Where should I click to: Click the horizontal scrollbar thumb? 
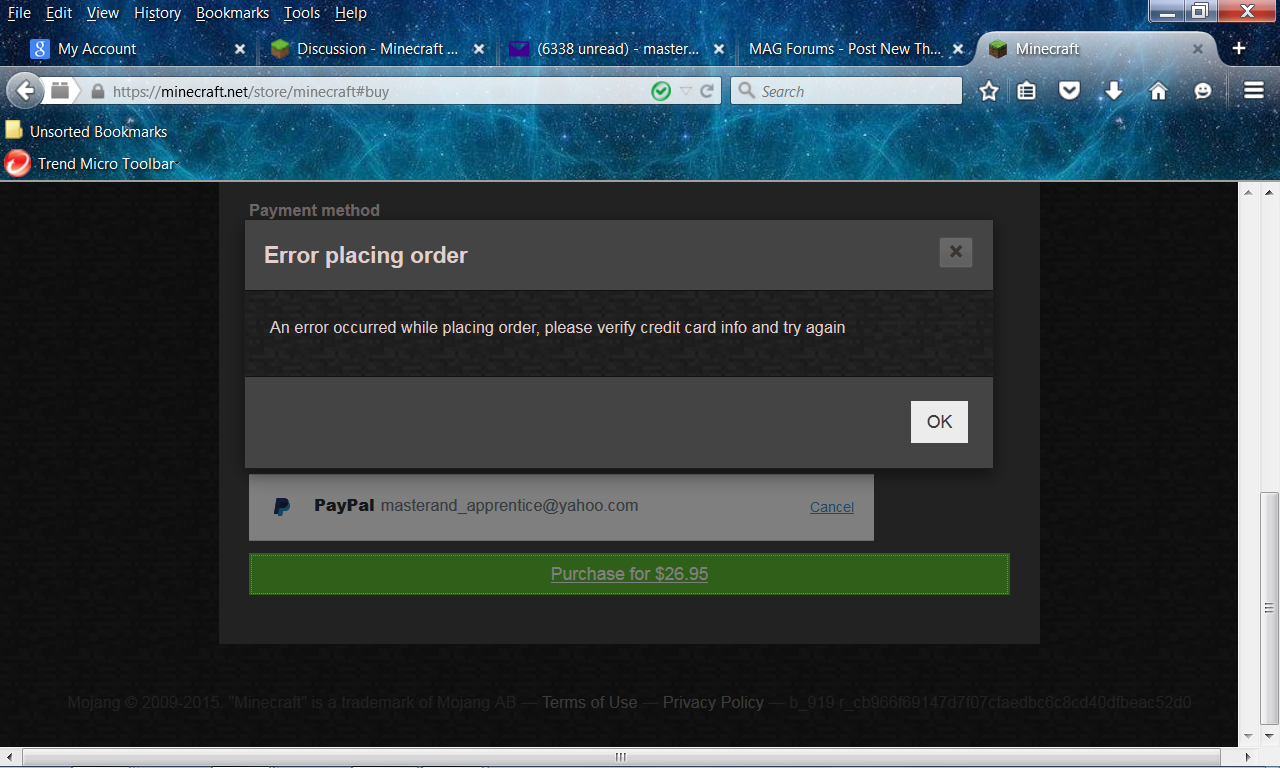pos(620,756)
